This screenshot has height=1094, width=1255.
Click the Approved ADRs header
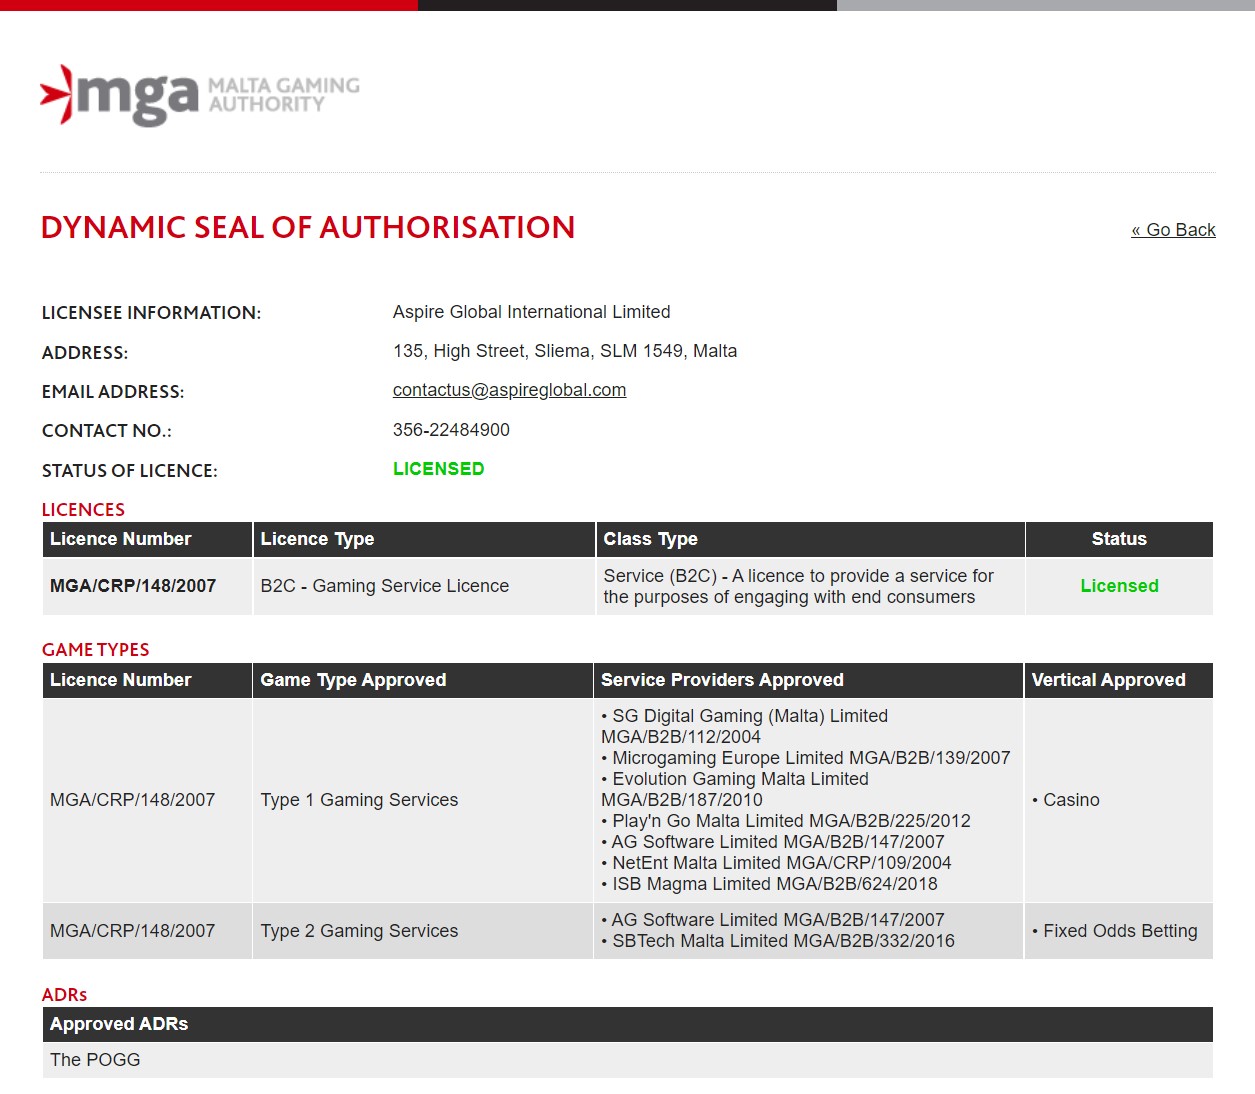[x=628, y=1024]
